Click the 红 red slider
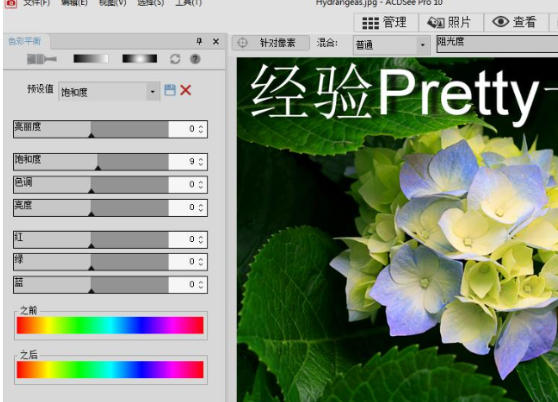This screenshot has width=558, height=402. coord(91,240)
